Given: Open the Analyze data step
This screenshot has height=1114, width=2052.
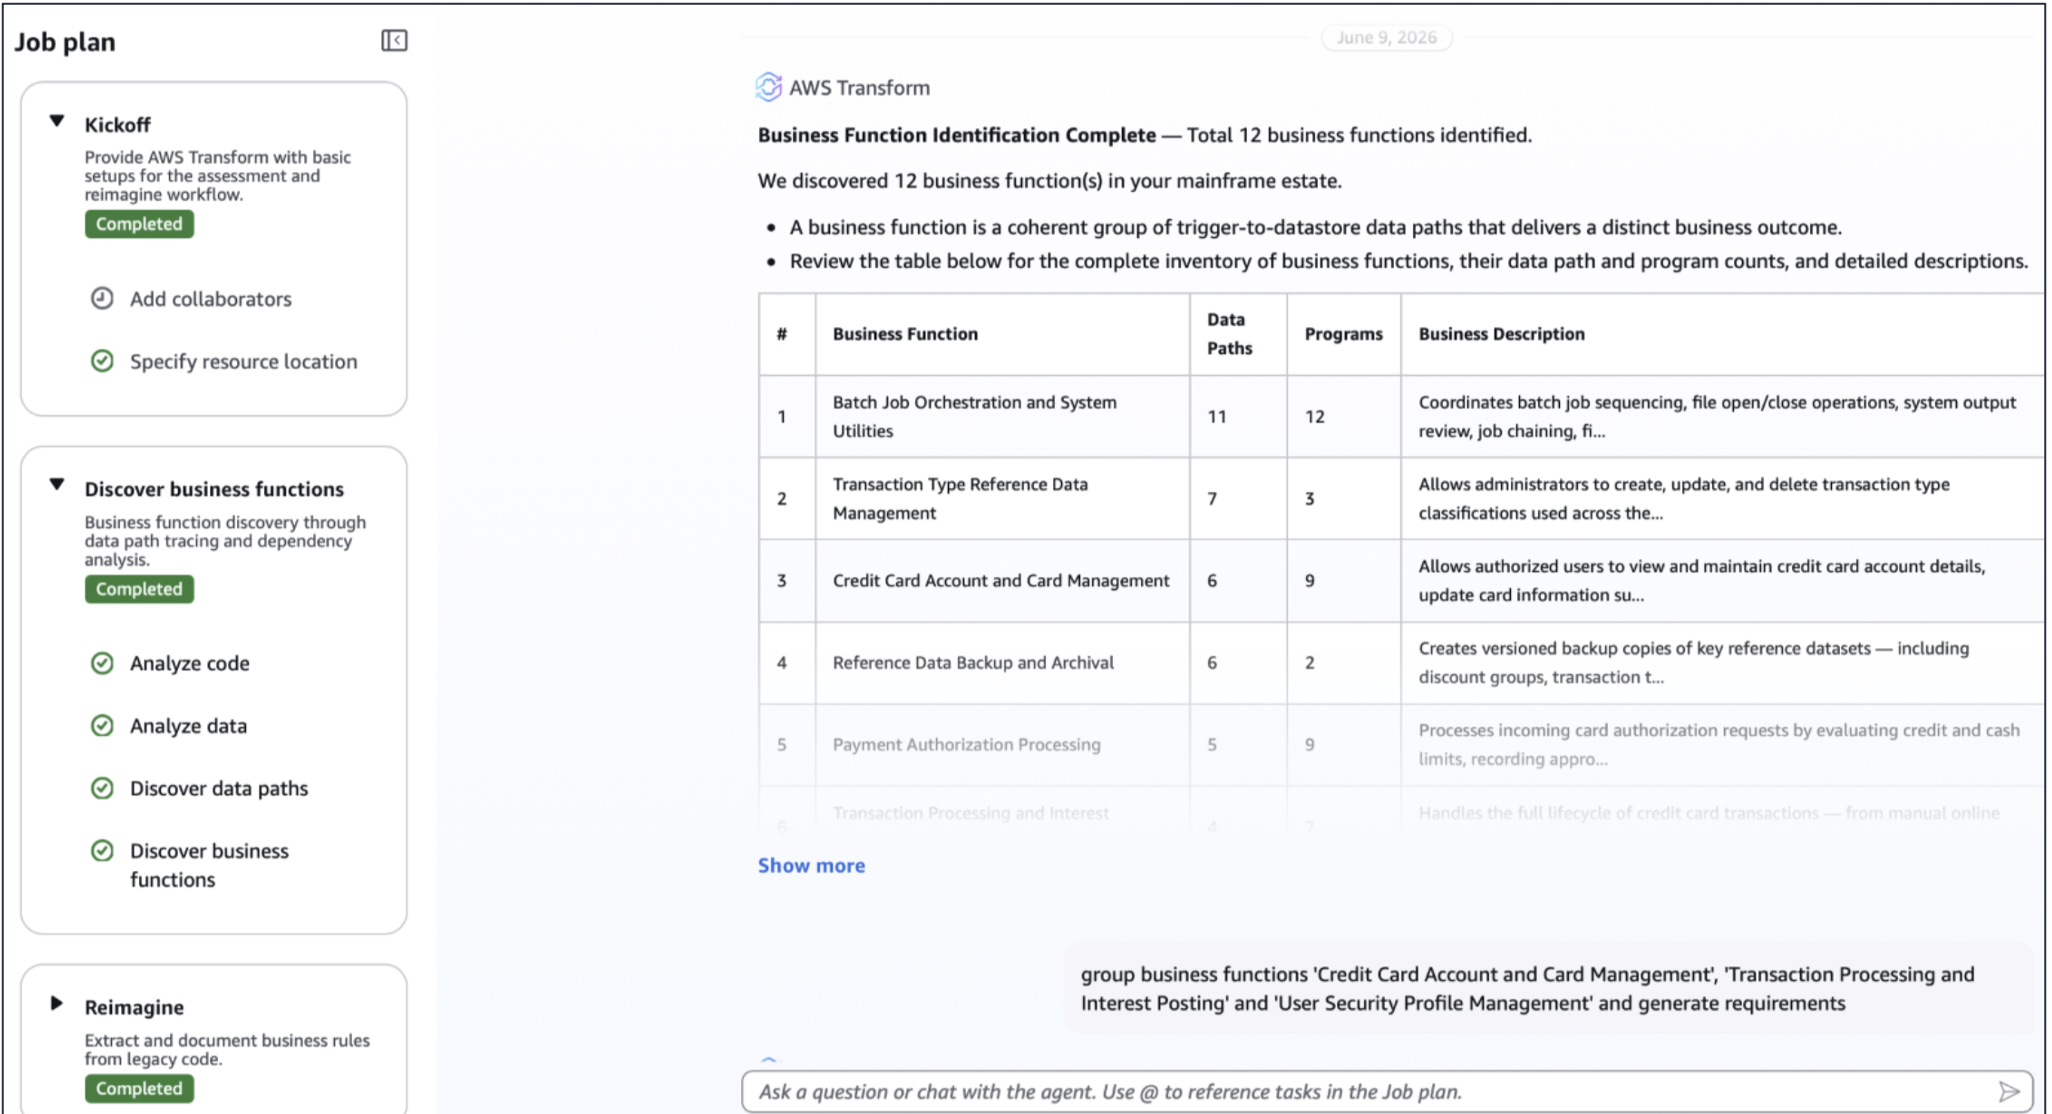Looking at the screenshot, I should coord(188,726).
